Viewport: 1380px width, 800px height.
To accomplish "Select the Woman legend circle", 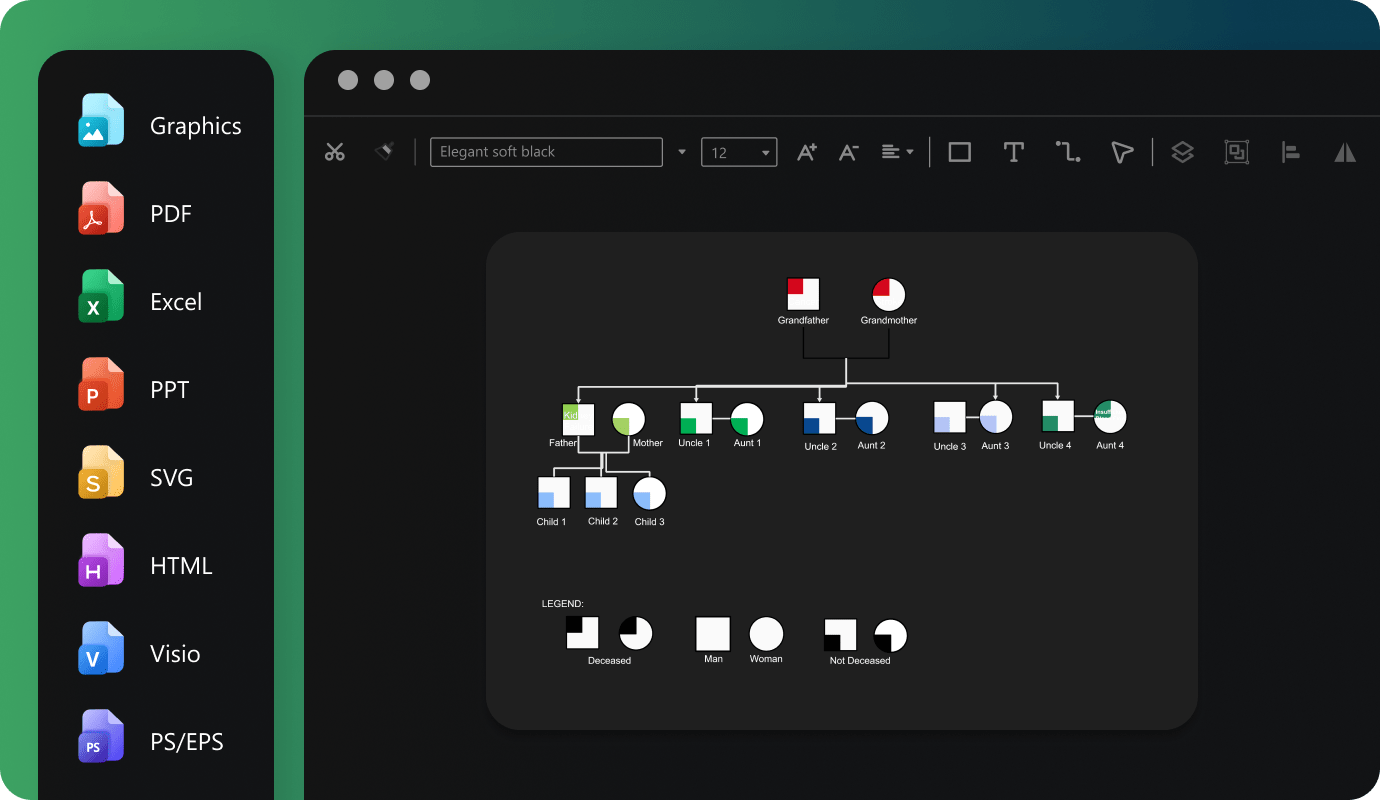I will pos(766,634).
